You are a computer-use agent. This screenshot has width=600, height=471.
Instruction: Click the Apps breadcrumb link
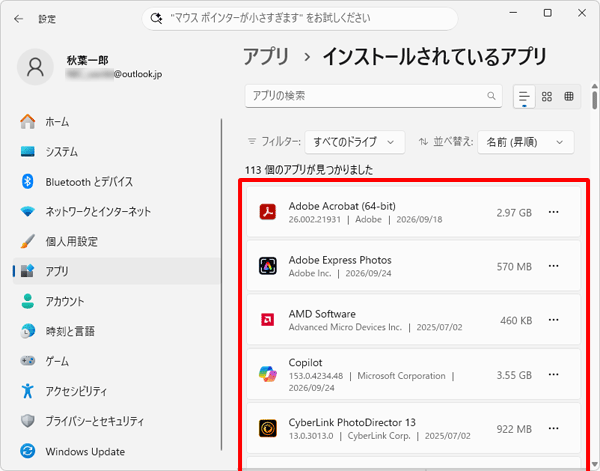266,57
